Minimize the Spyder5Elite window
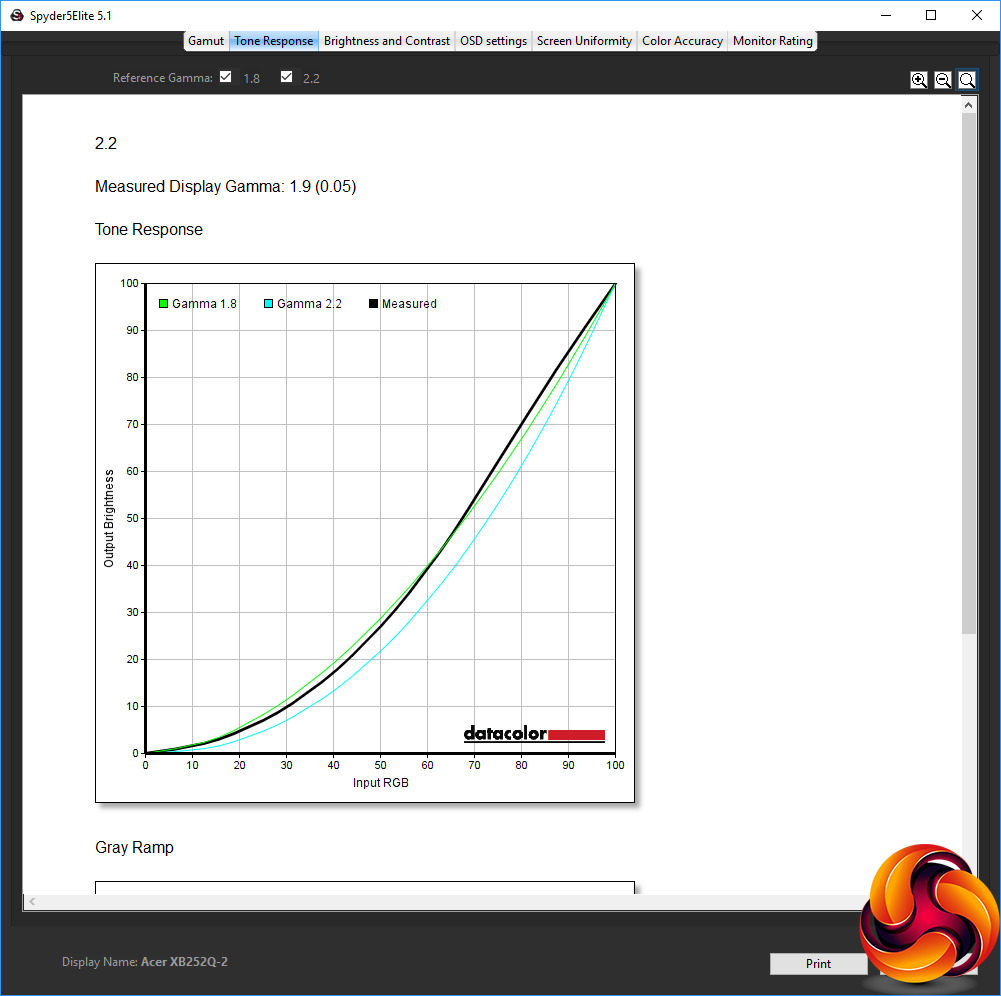Image resolution: width=1001 pixels, height=996 pixels. click(885, 15)
